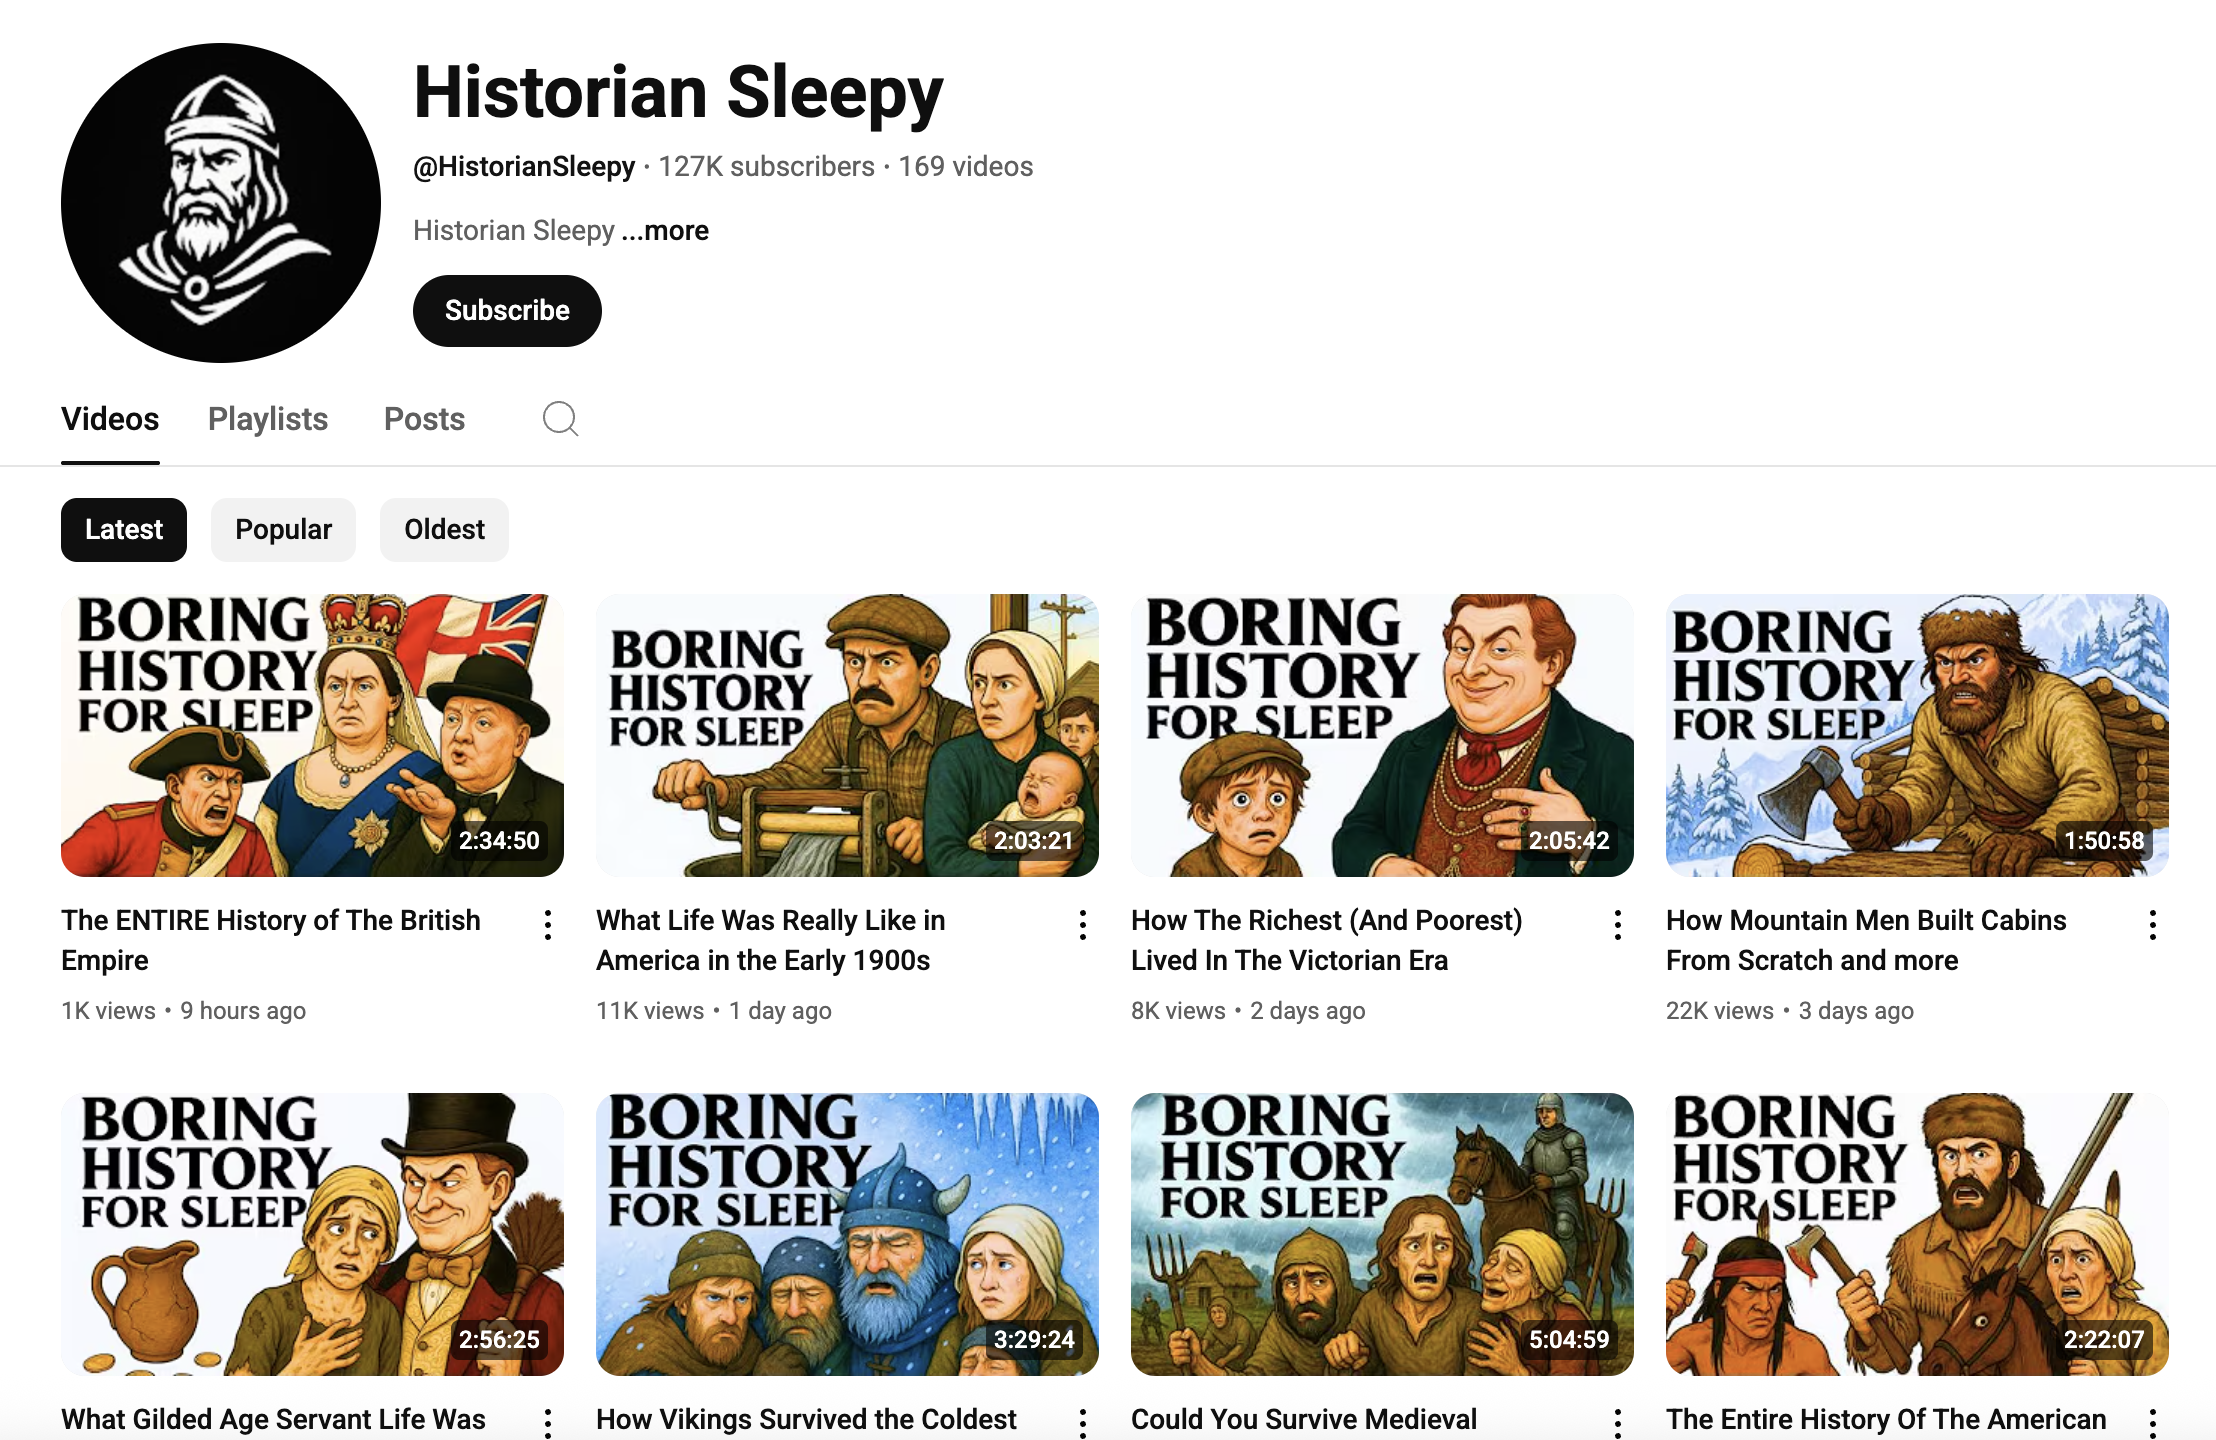Click the Historian Sleepy channel name heading
Viewport: 2216px width, 1440px height.
click(x=678, y=95)
